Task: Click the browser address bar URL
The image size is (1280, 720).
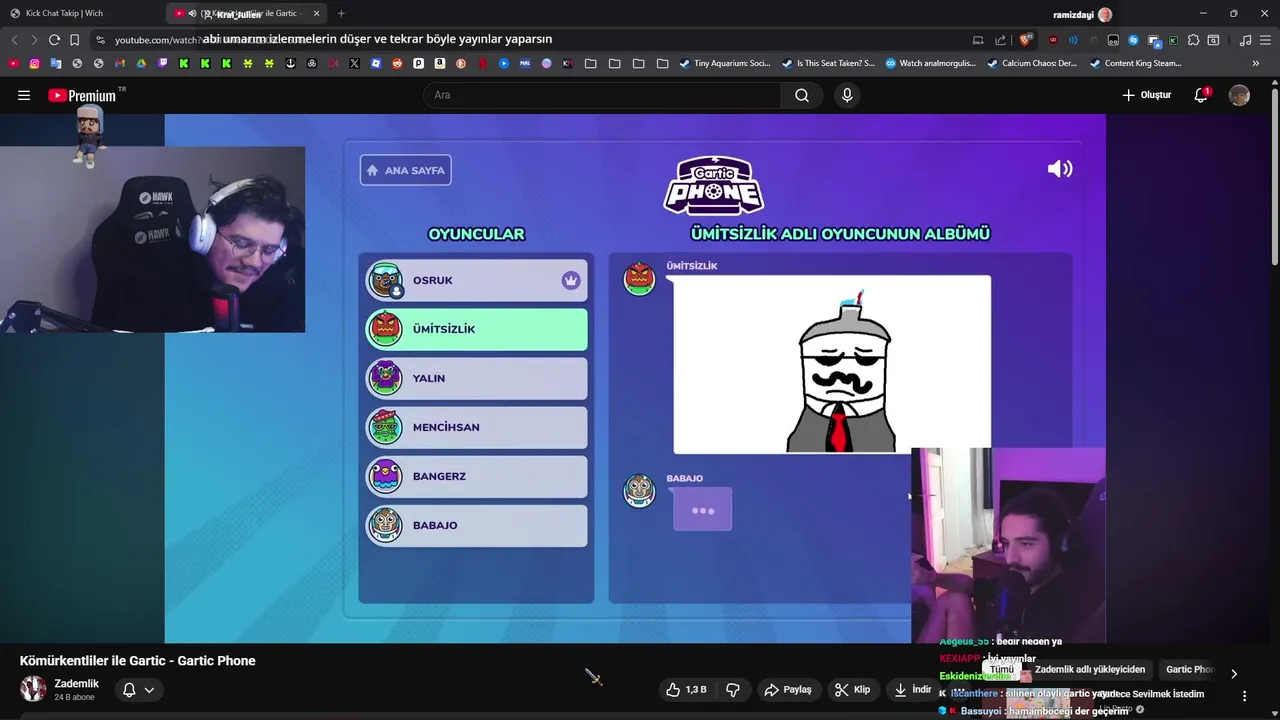Action: 530,40
